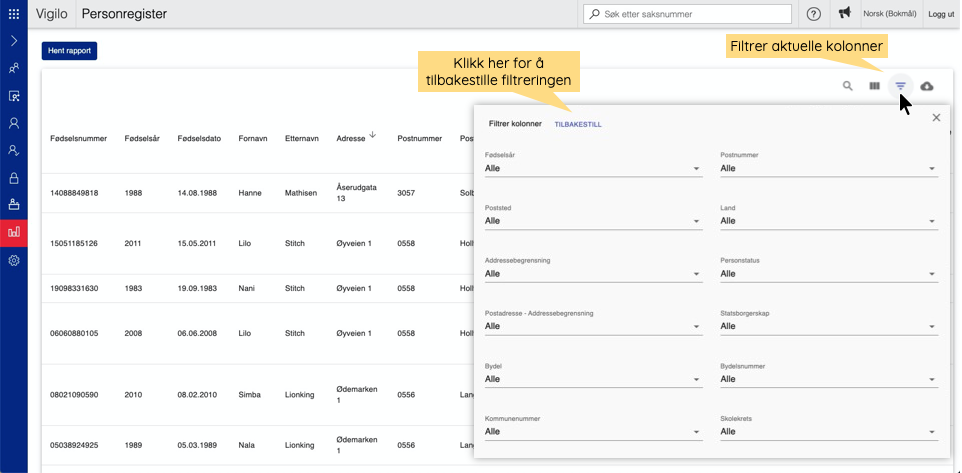Screen dimensions: 962x473
Task: Expand the Postnummer filter dropdown
Action: point(829,169)
